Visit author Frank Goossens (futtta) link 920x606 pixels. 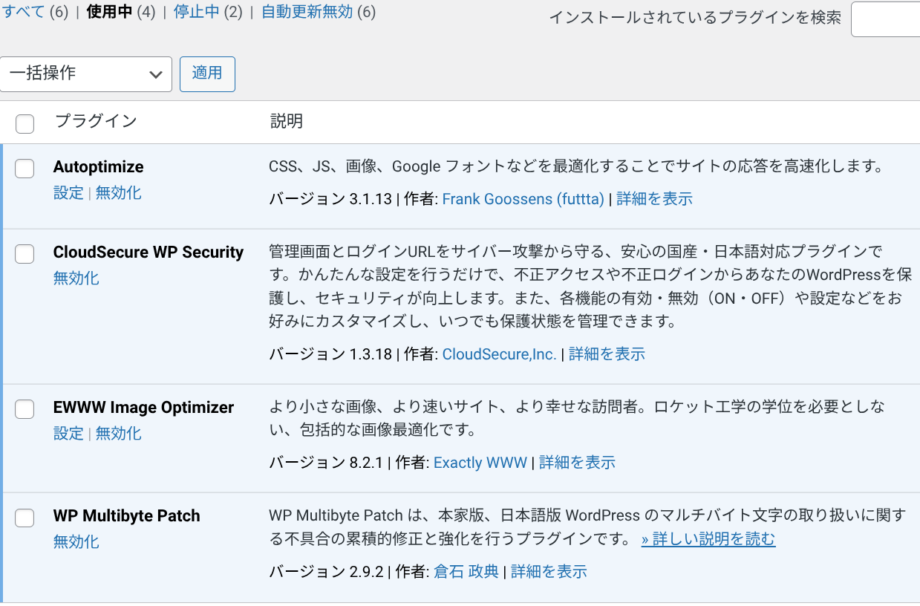(523, 199)
